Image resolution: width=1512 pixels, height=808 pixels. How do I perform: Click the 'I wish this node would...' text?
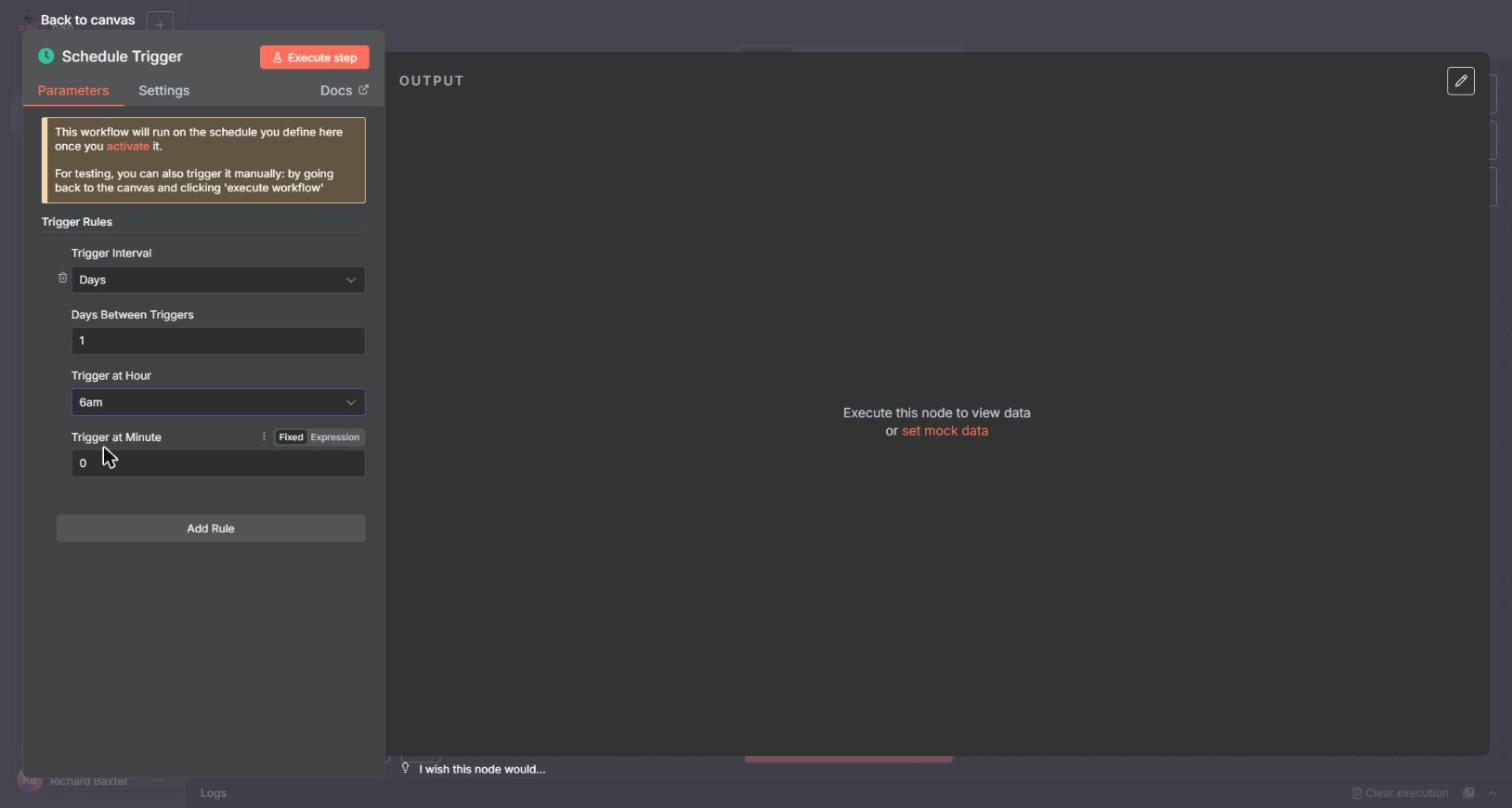tap(482, 769)
